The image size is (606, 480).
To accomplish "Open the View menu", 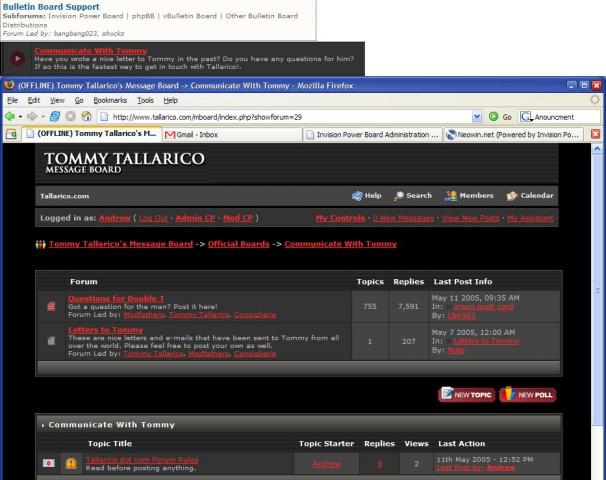I will tap(57, 100).
